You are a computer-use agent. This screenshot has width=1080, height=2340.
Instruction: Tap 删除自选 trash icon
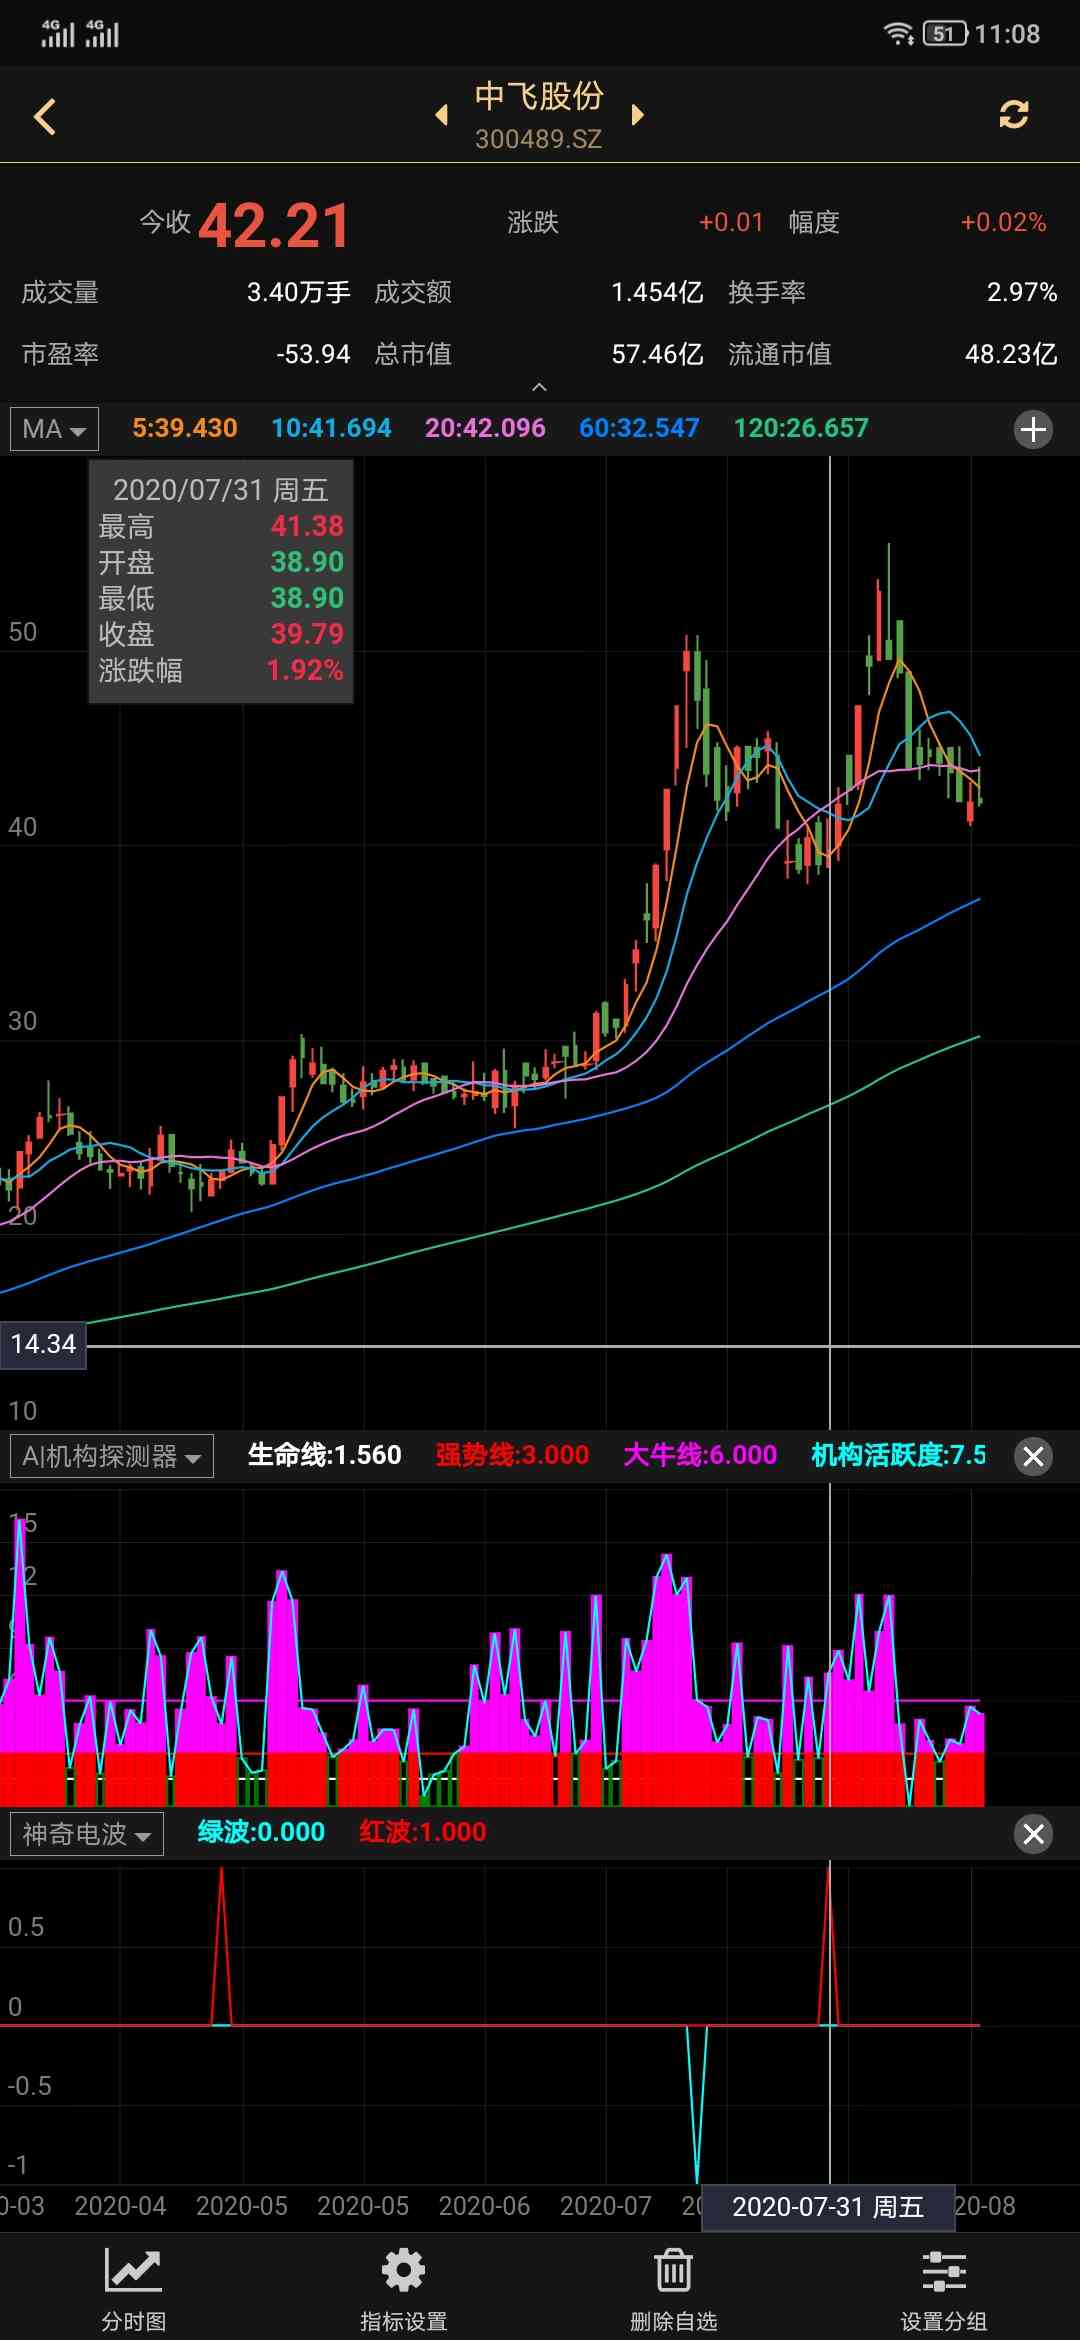point(673,2287)
